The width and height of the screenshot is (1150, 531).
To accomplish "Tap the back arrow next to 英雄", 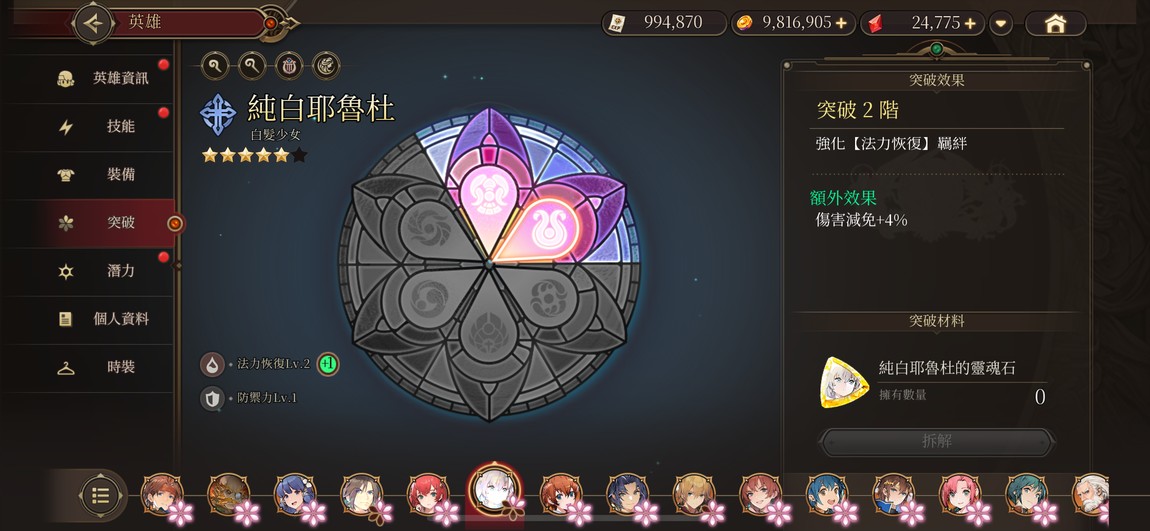I will point(93,23).
